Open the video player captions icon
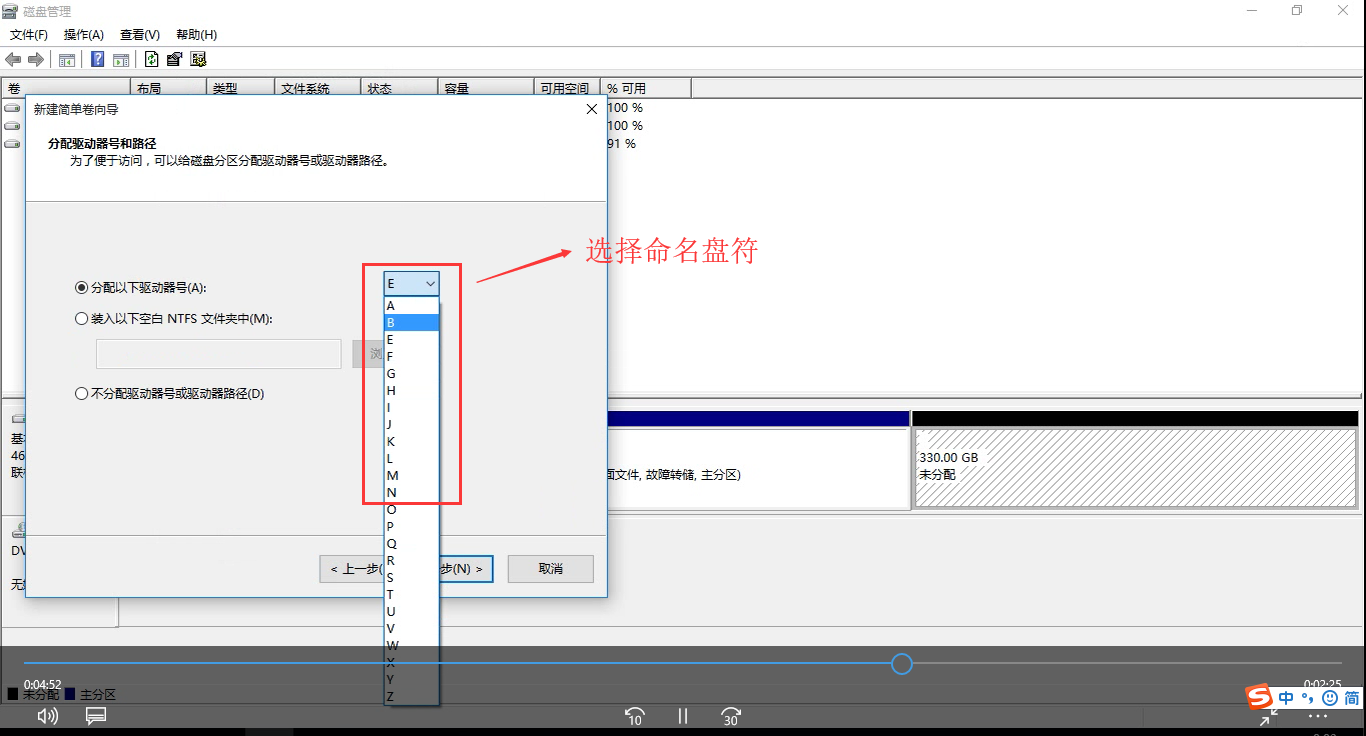The image size is (1366, 736). 96,716
